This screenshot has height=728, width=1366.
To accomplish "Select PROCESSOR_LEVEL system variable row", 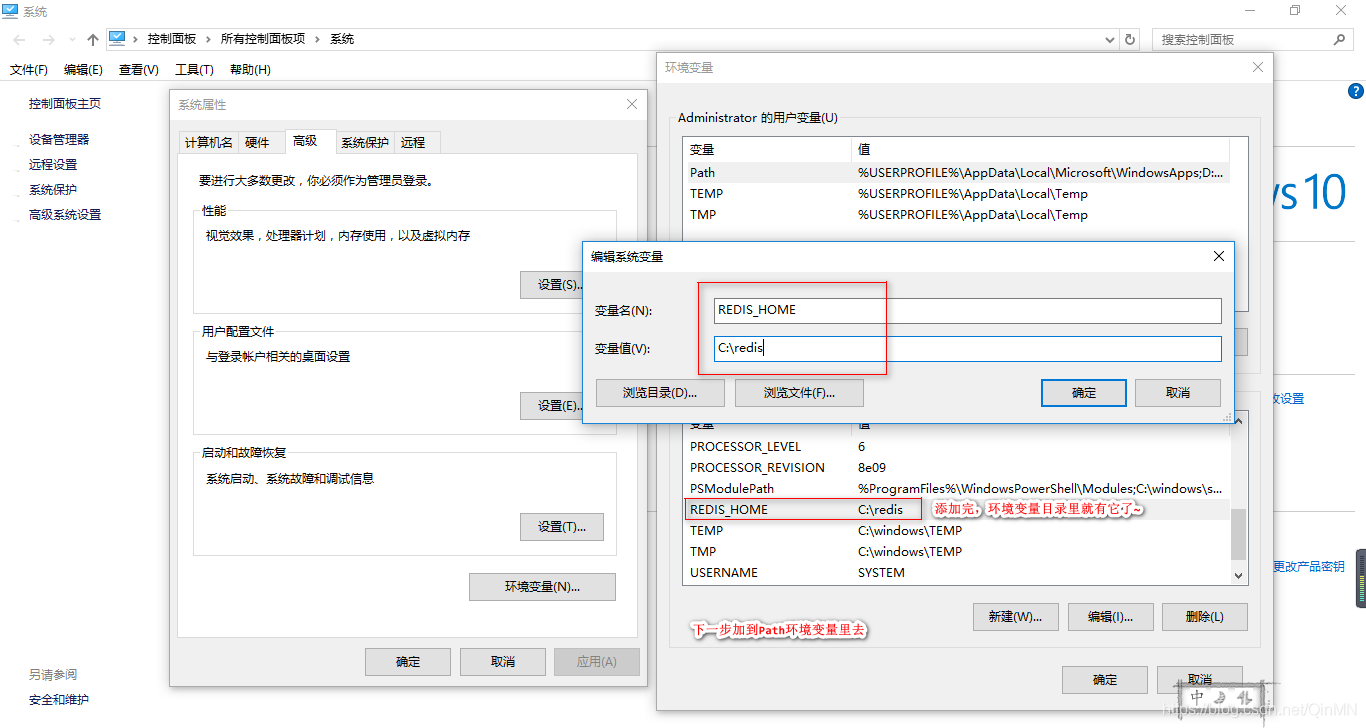I will (957, 447).
